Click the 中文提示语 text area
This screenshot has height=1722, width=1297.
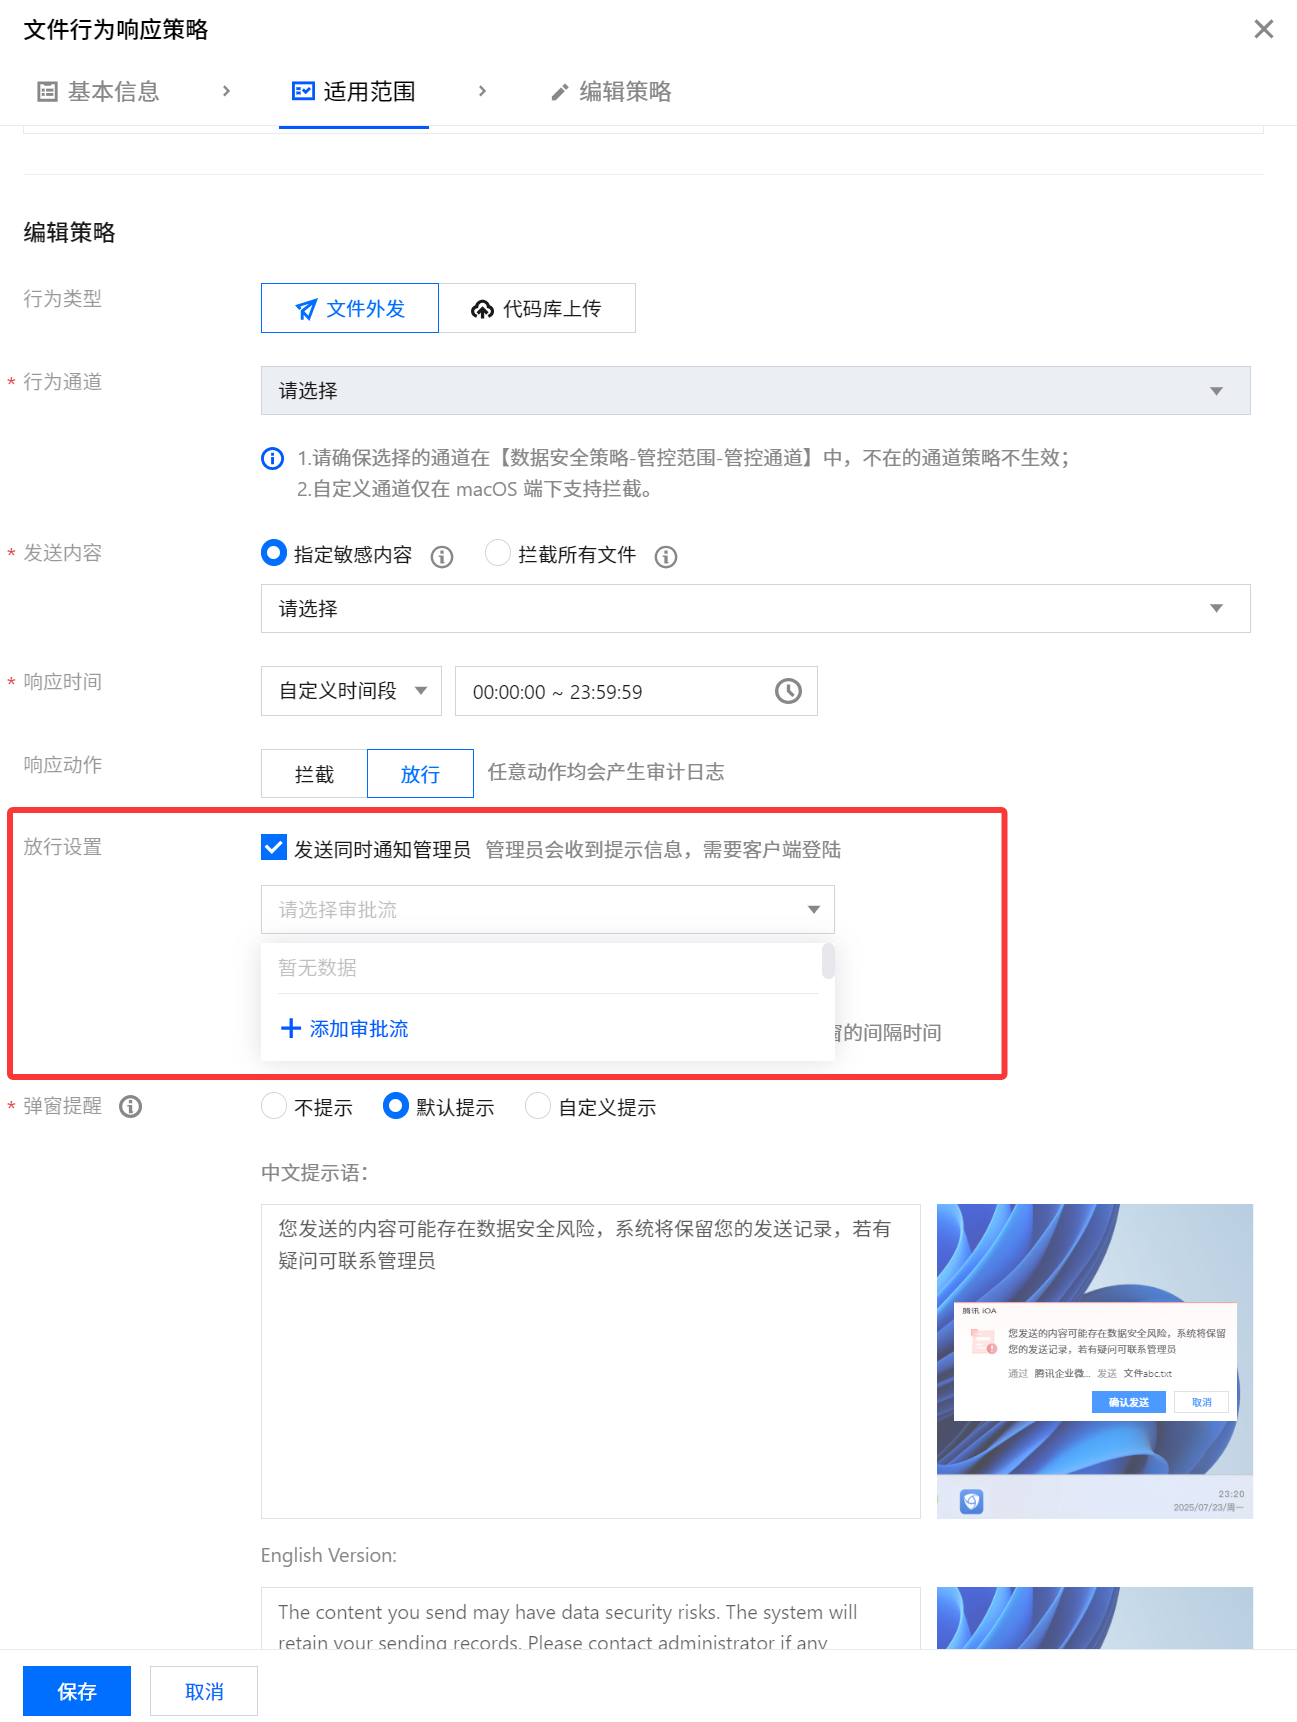point(590,1361)
